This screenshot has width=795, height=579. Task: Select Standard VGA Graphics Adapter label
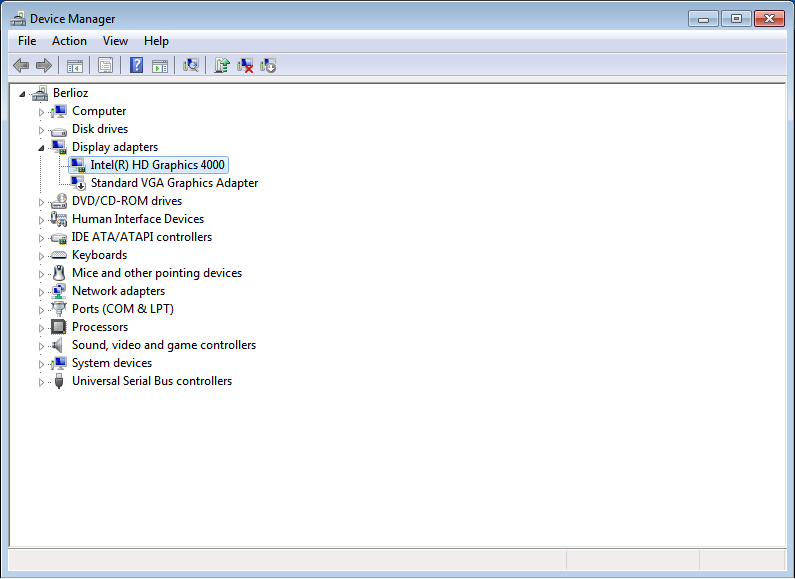tap(174, 183)
